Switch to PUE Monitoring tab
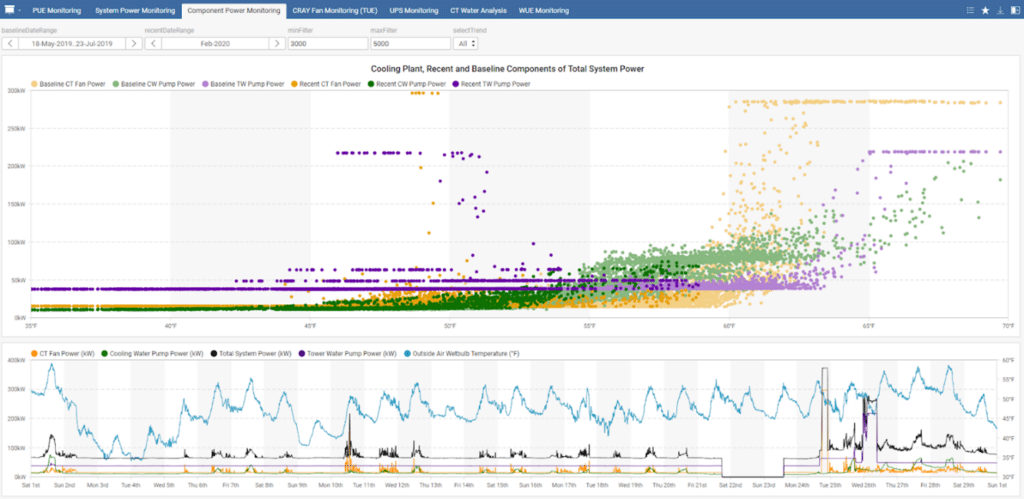The height and width of the screenshot is (499, 1024). 56,10
